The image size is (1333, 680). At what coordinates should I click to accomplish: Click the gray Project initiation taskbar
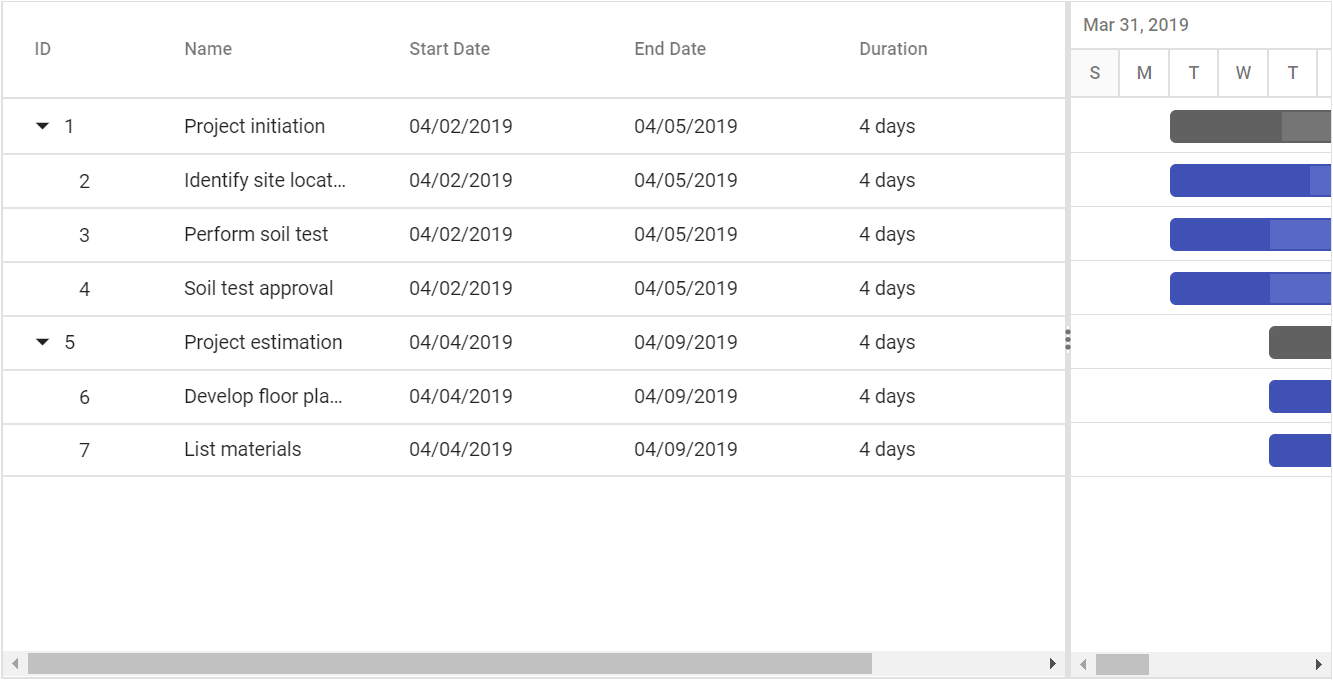point(1250,126)
